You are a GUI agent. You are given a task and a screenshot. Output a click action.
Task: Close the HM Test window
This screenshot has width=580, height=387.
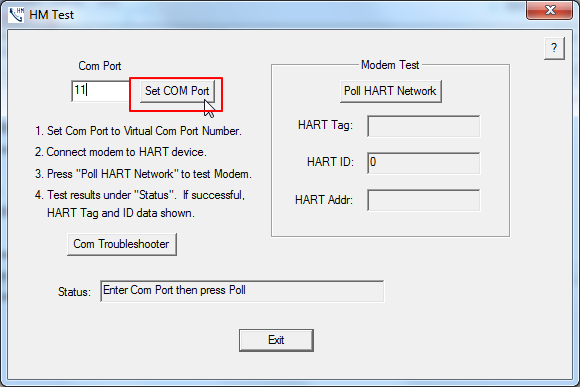click(550, 10)
